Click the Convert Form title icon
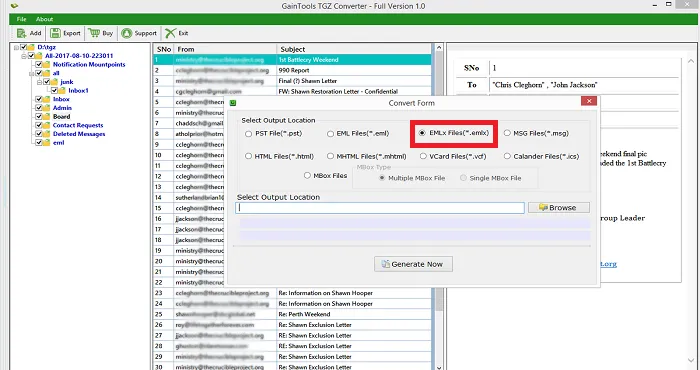The width and height of the screenshot is (700, 370). (233, 103)
